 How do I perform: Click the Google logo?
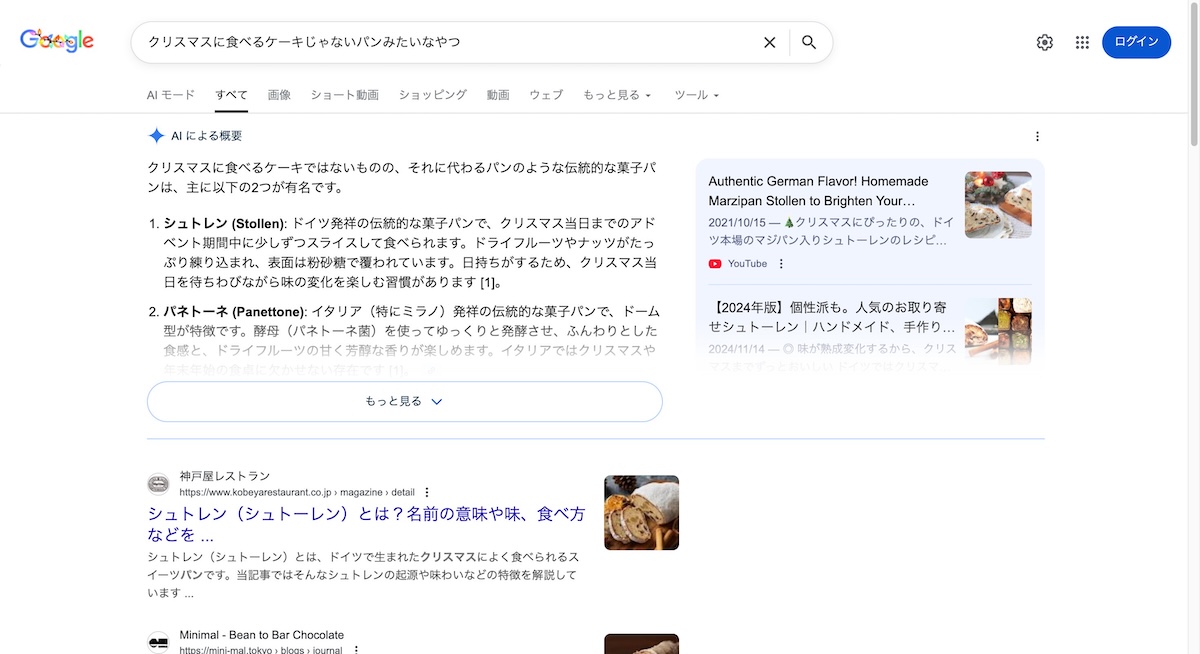tap(57, 41)
